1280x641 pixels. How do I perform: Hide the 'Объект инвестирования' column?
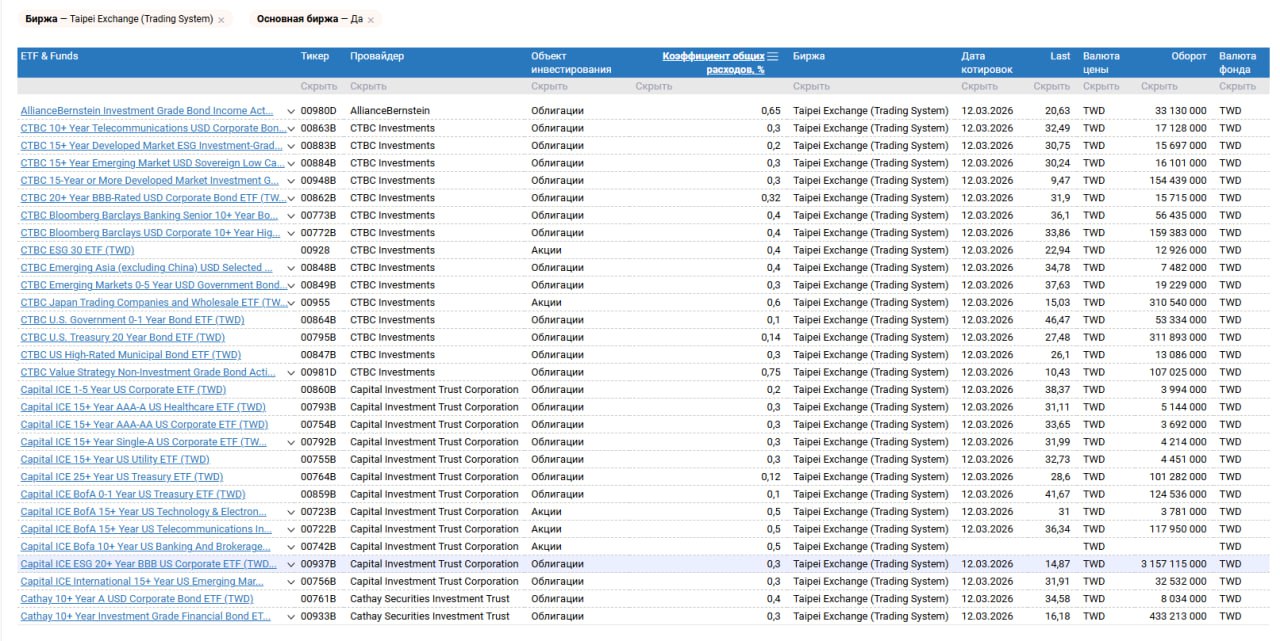pyautogui.click(x=549, y=87)
